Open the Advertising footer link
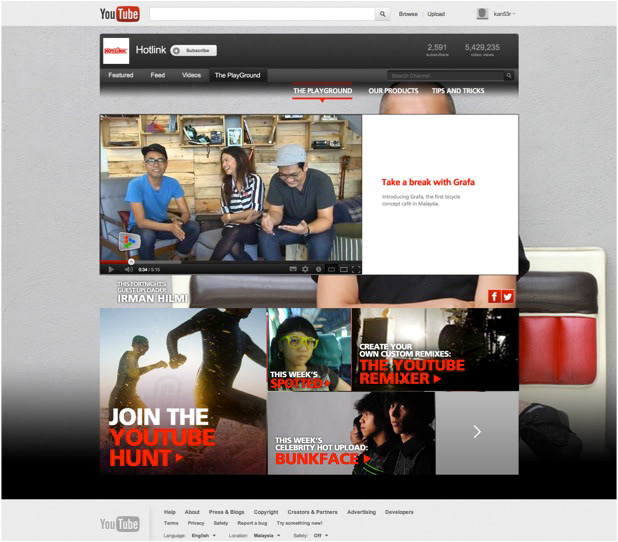The height and width of the screenshot is (542, 618). [361, 512]
